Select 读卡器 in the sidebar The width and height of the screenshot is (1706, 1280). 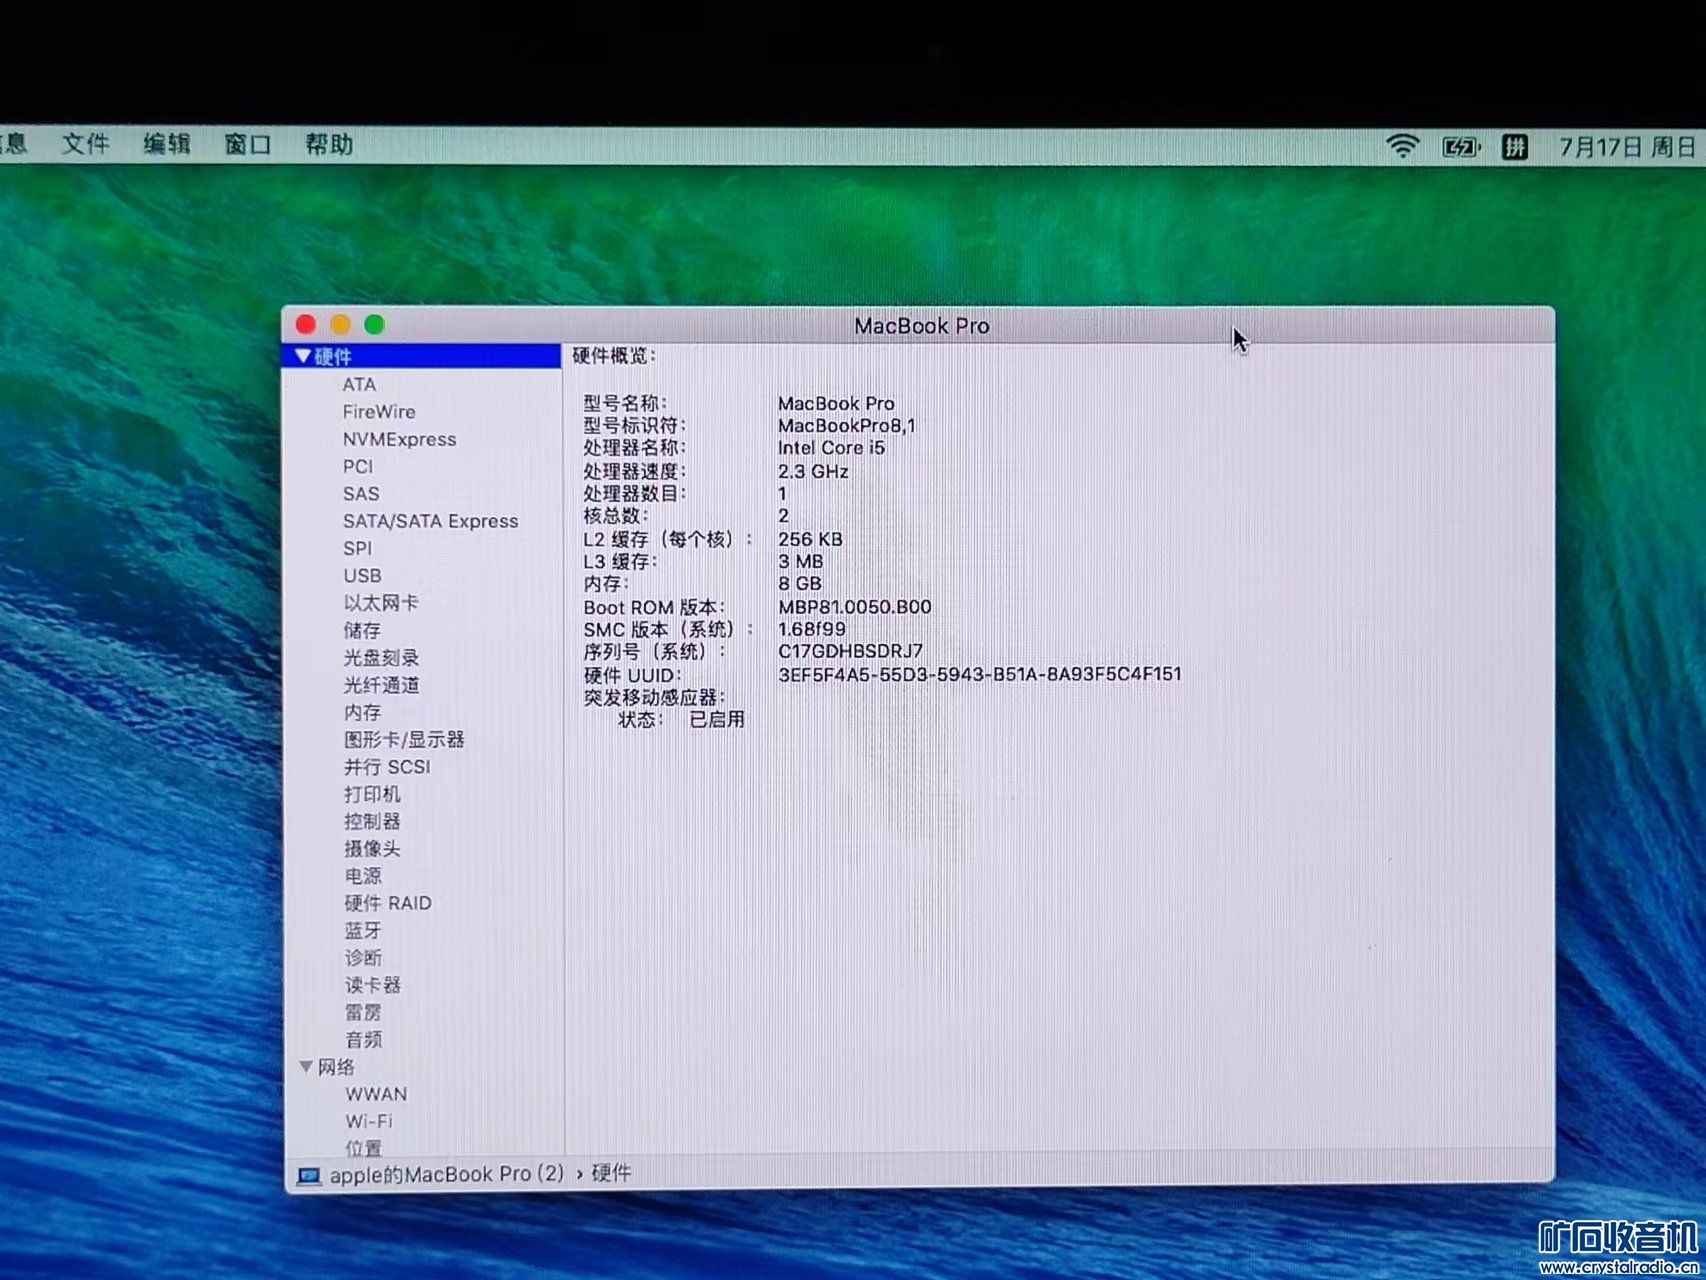[373, 985]
